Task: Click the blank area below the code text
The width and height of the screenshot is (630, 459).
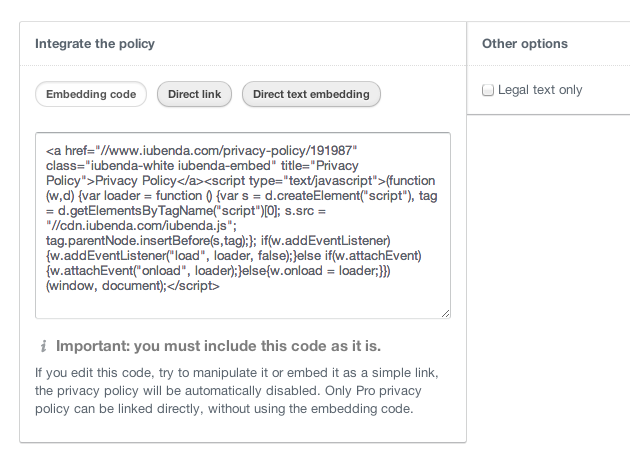Action: [243, 303]
